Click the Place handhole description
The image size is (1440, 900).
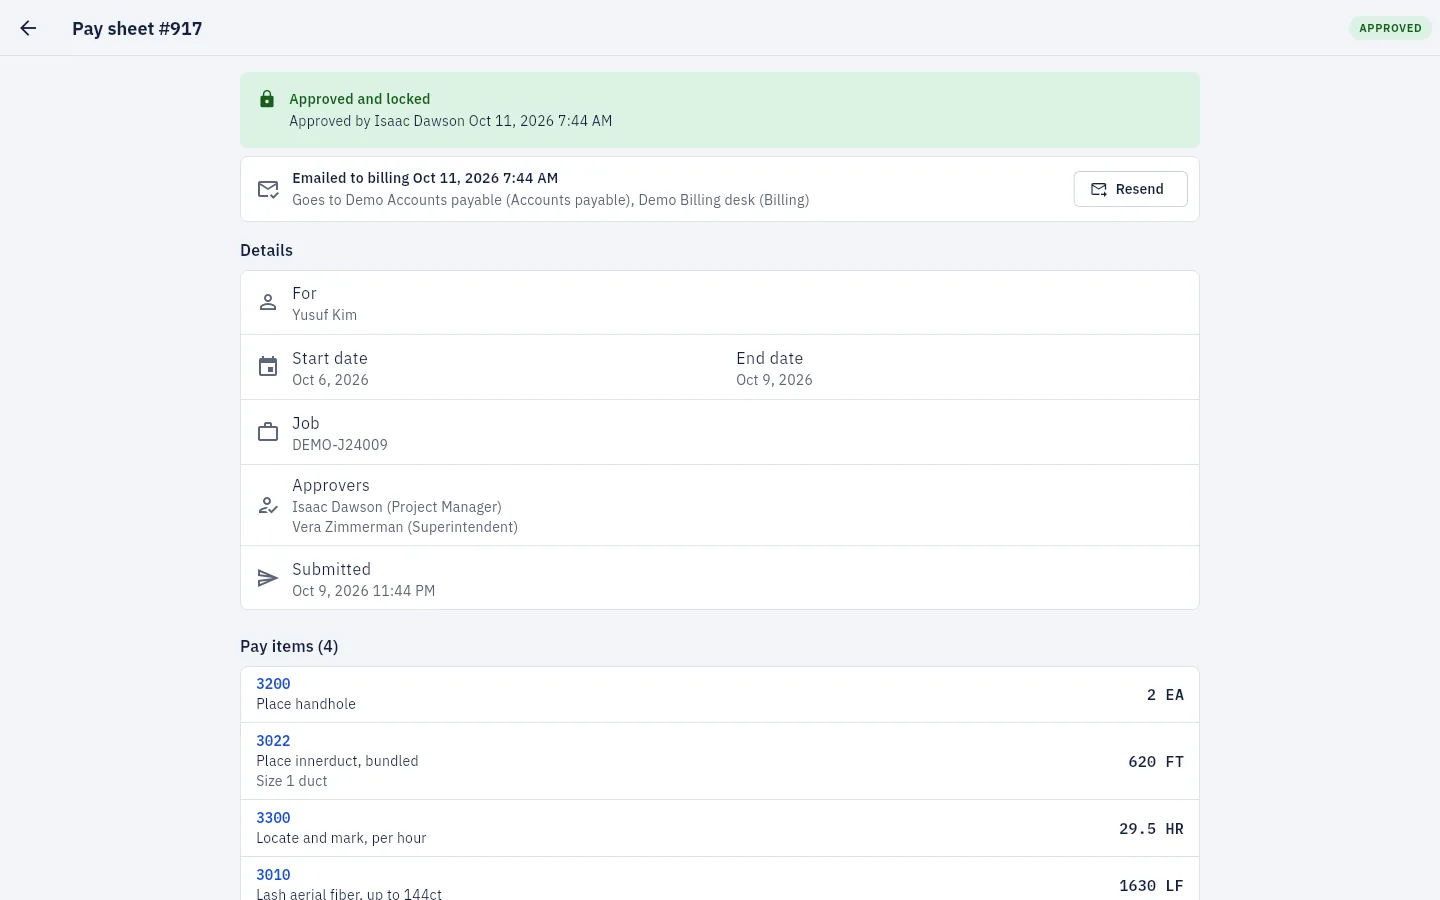(306, 704)
